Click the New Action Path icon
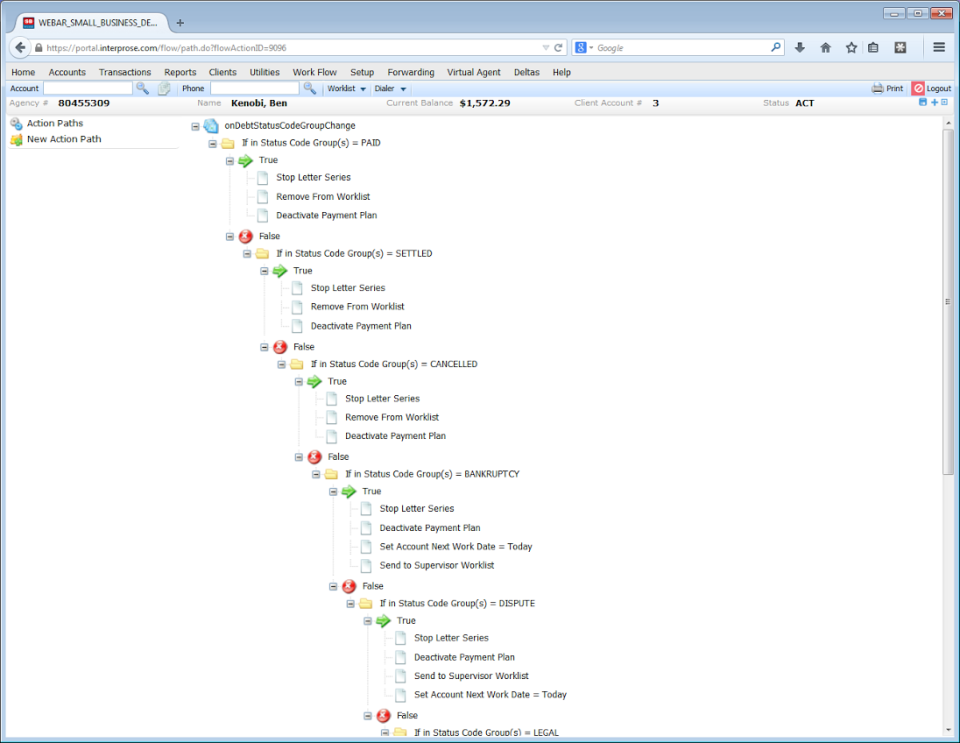The width and height of the screenshot is (960, 743). [x=18, y=139]
